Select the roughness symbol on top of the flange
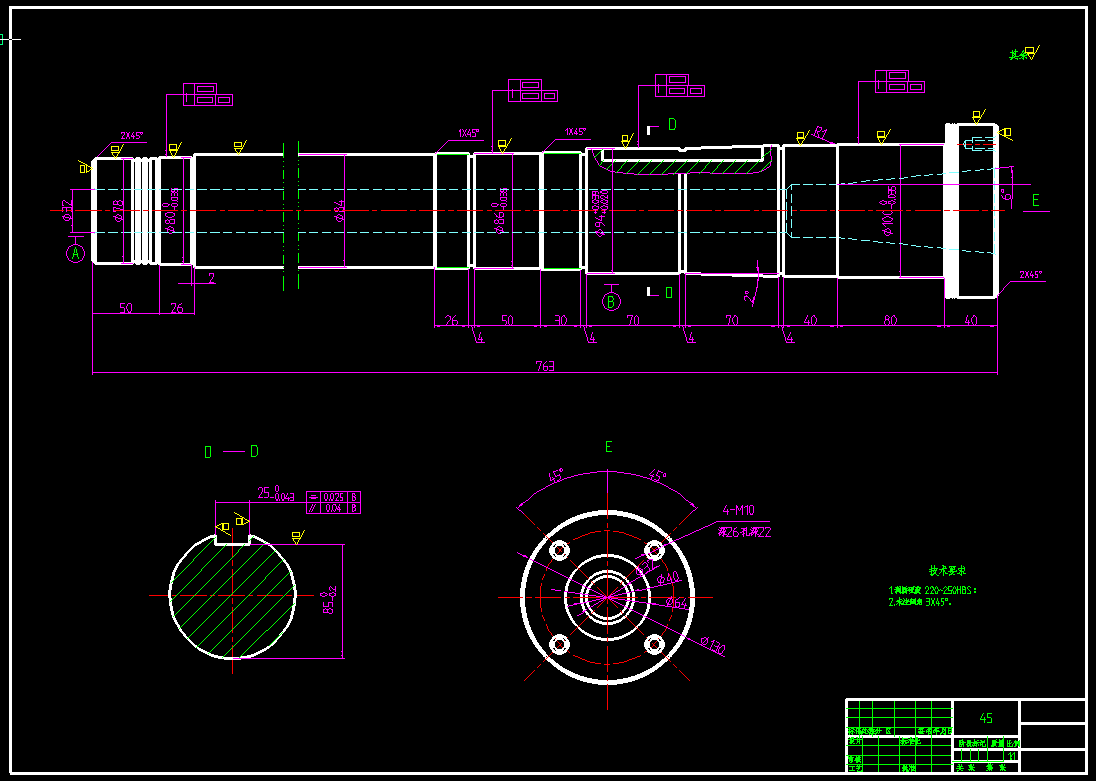This screenshot has height=781, width=1096. pyautogui.click(x=977, y=116)
